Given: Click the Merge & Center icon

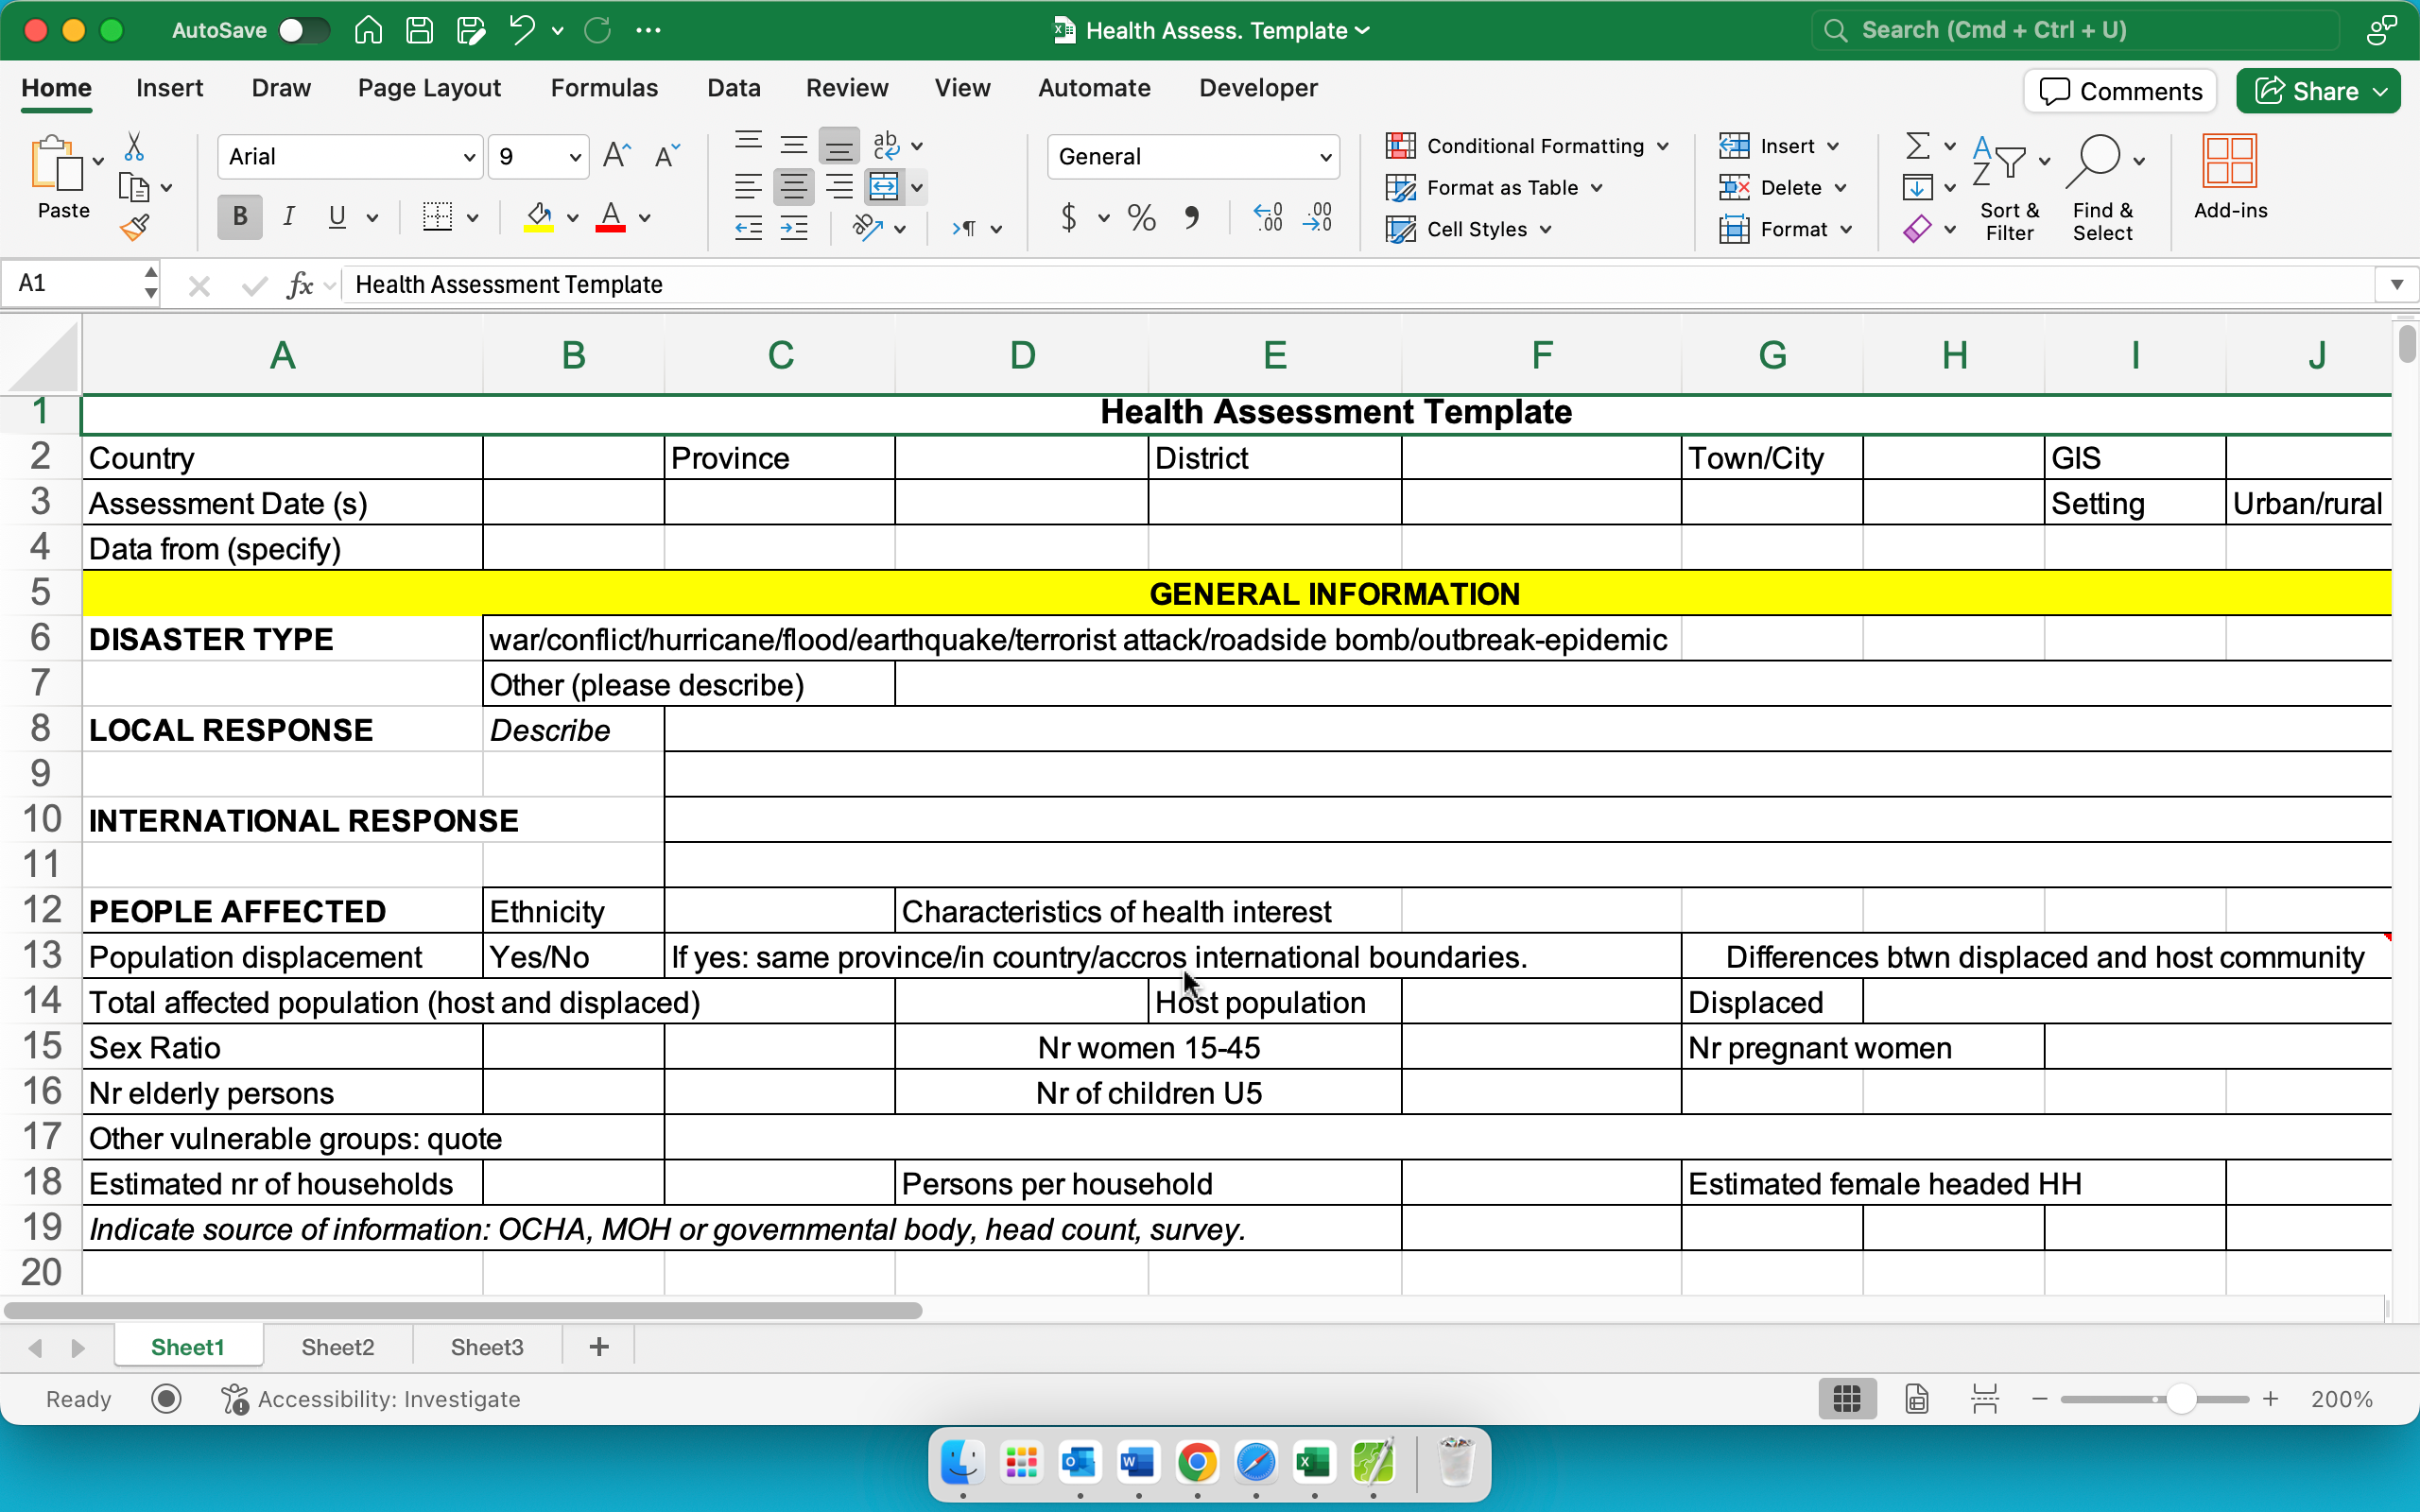Looking at the screenshot, I should (x=884, y=187).
